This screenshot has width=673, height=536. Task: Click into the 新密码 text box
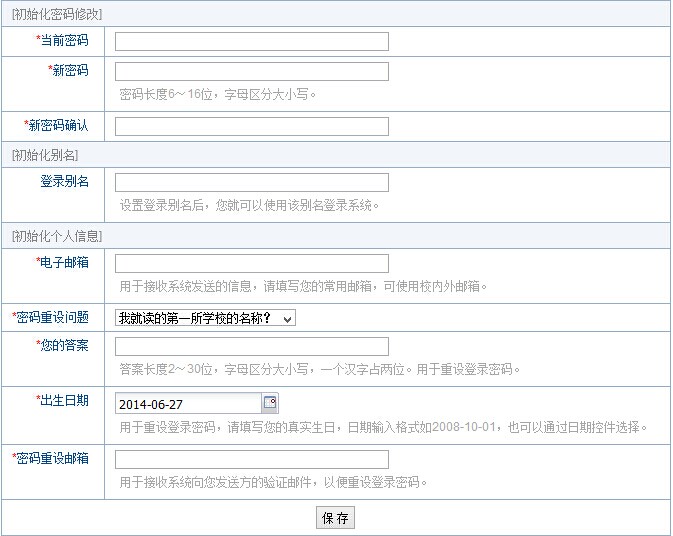(x=251, y=71)
